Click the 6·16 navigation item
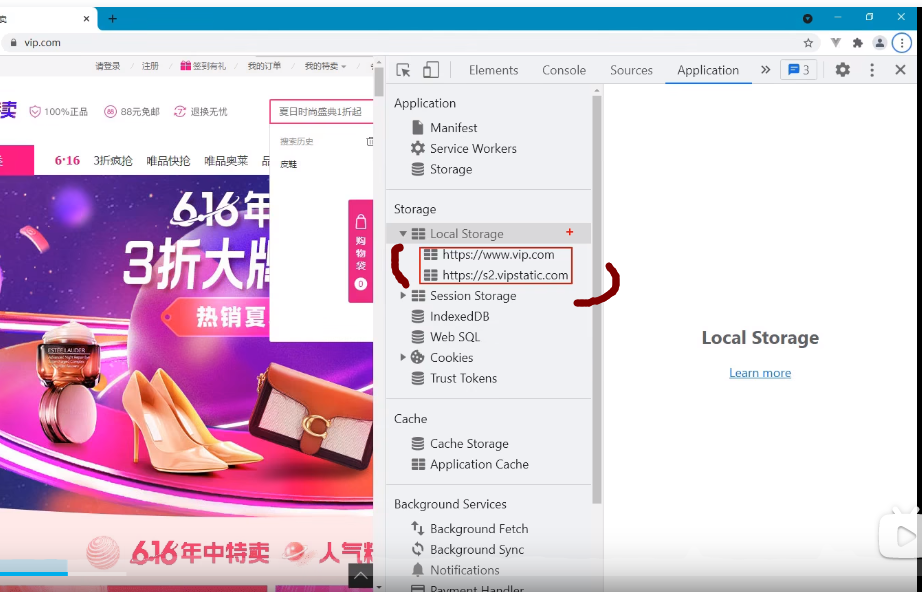The image size is (922, 592). (67, 160)
